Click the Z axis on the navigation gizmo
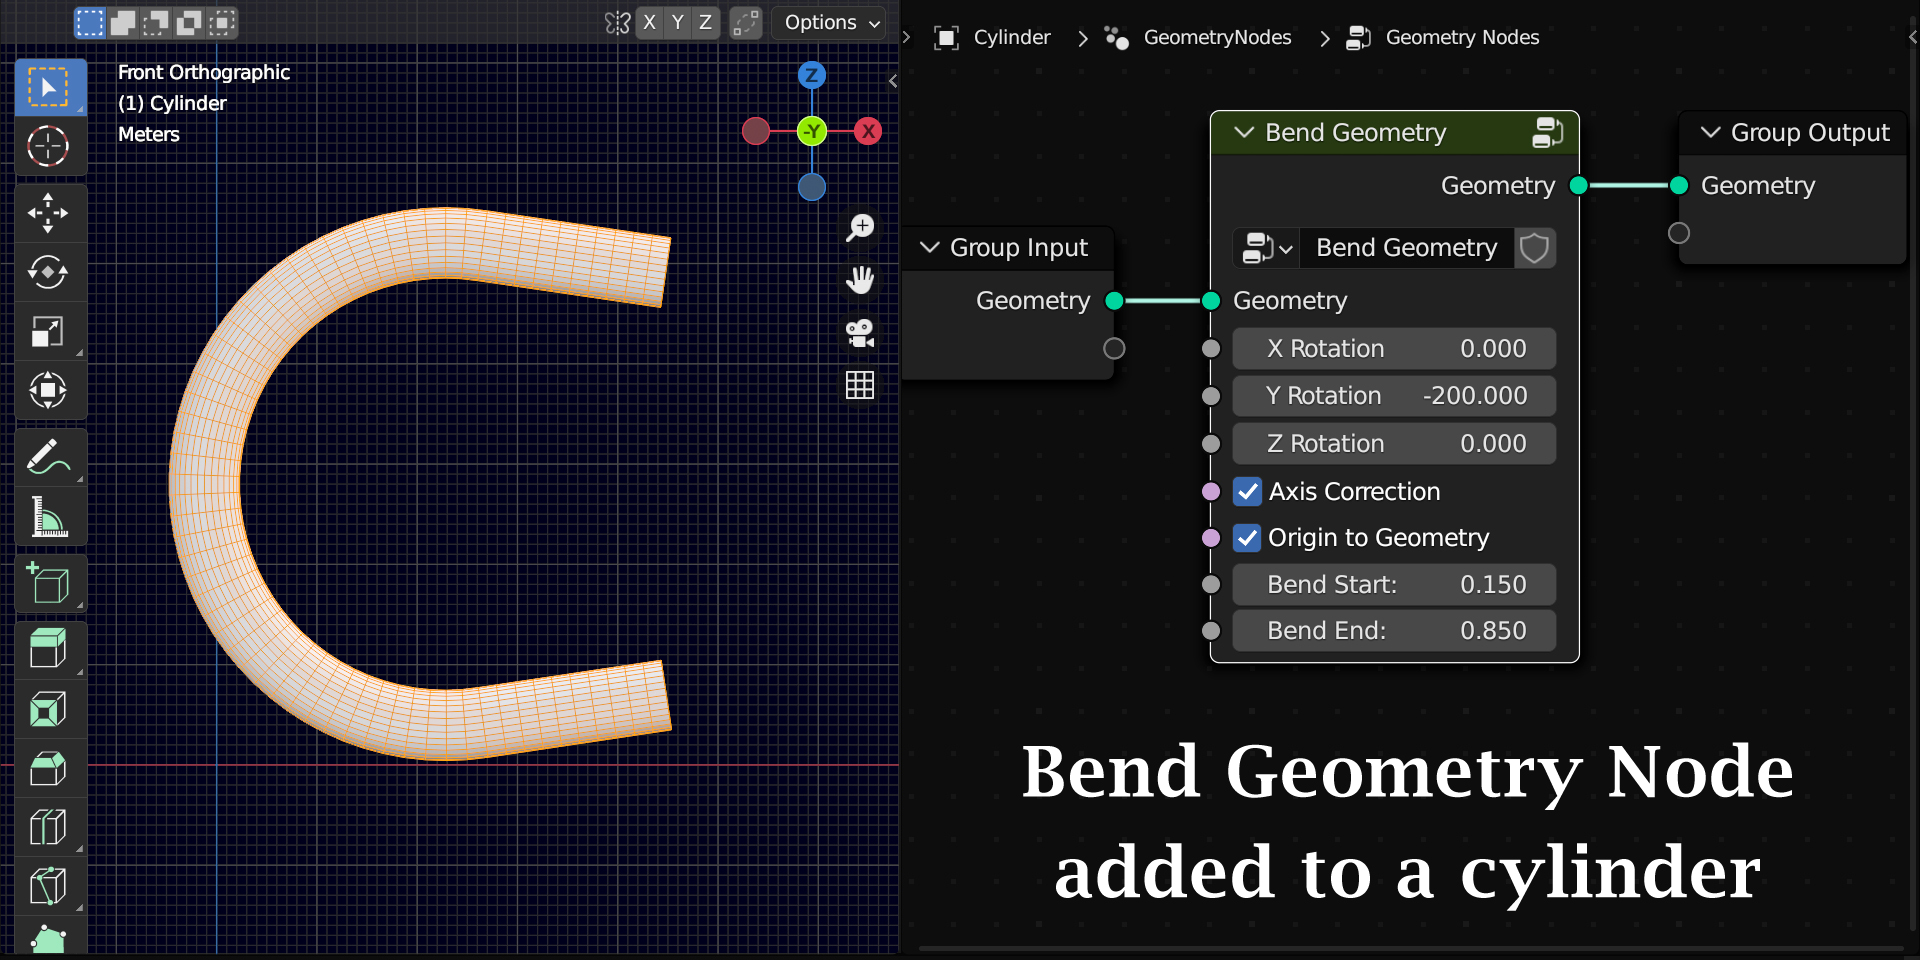1920x960 pixels. pyautogui.click(x=812, y=75)
